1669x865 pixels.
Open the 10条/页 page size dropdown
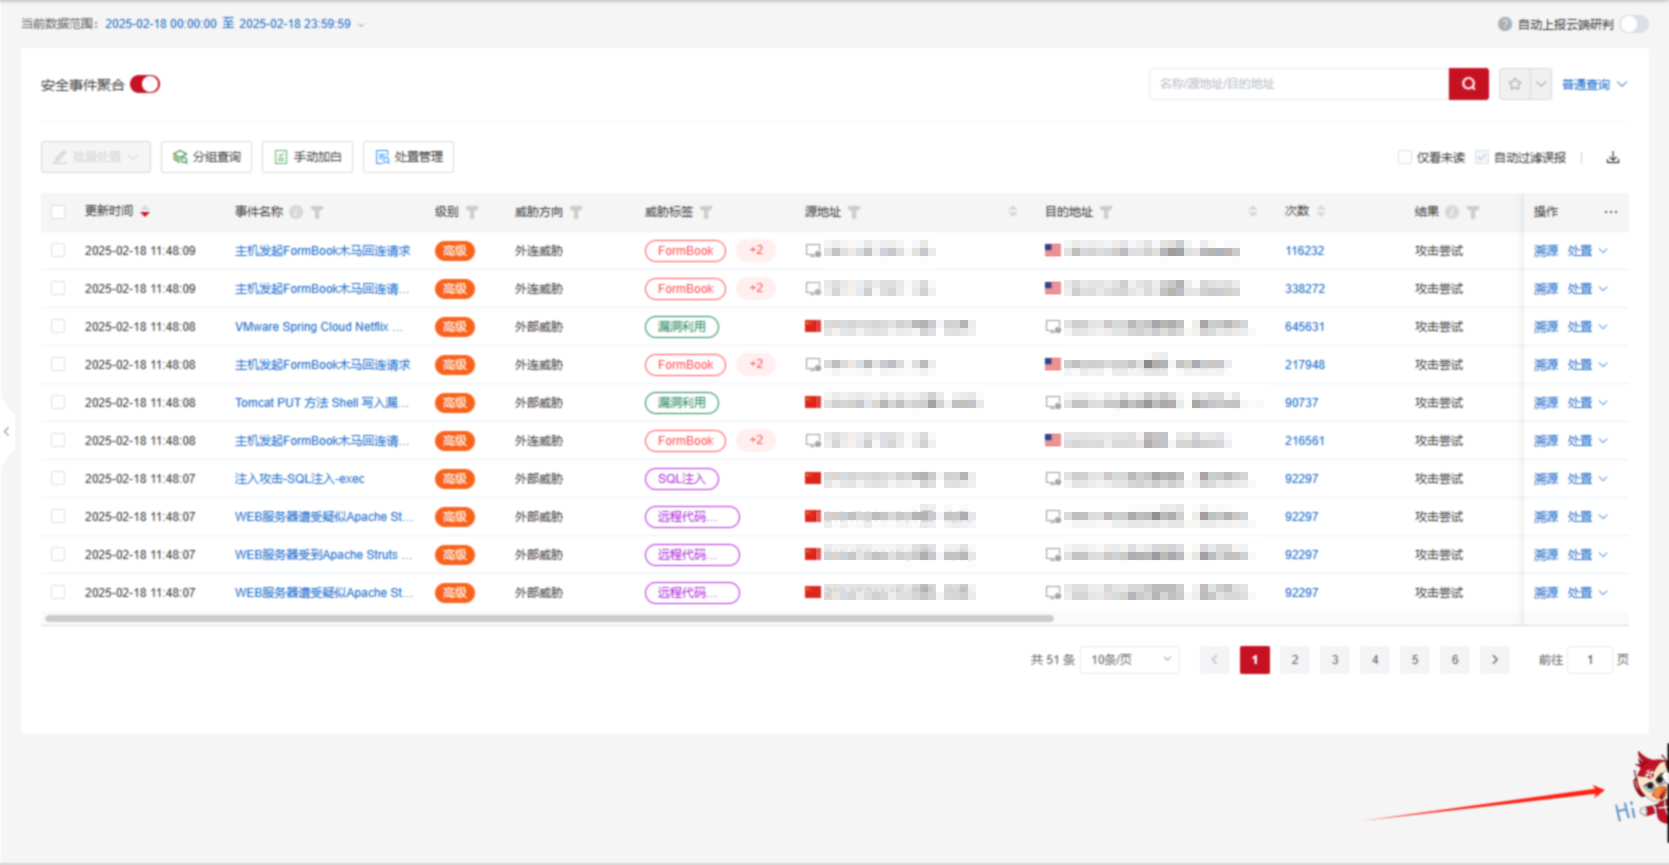coord(1130,660)
